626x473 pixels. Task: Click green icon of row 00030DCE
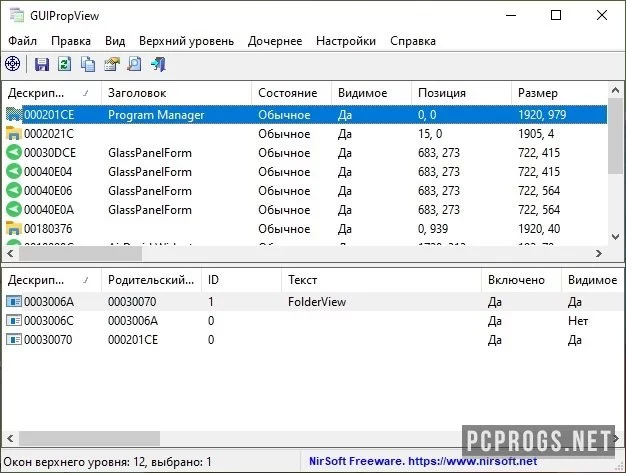(x=14, y=152)
